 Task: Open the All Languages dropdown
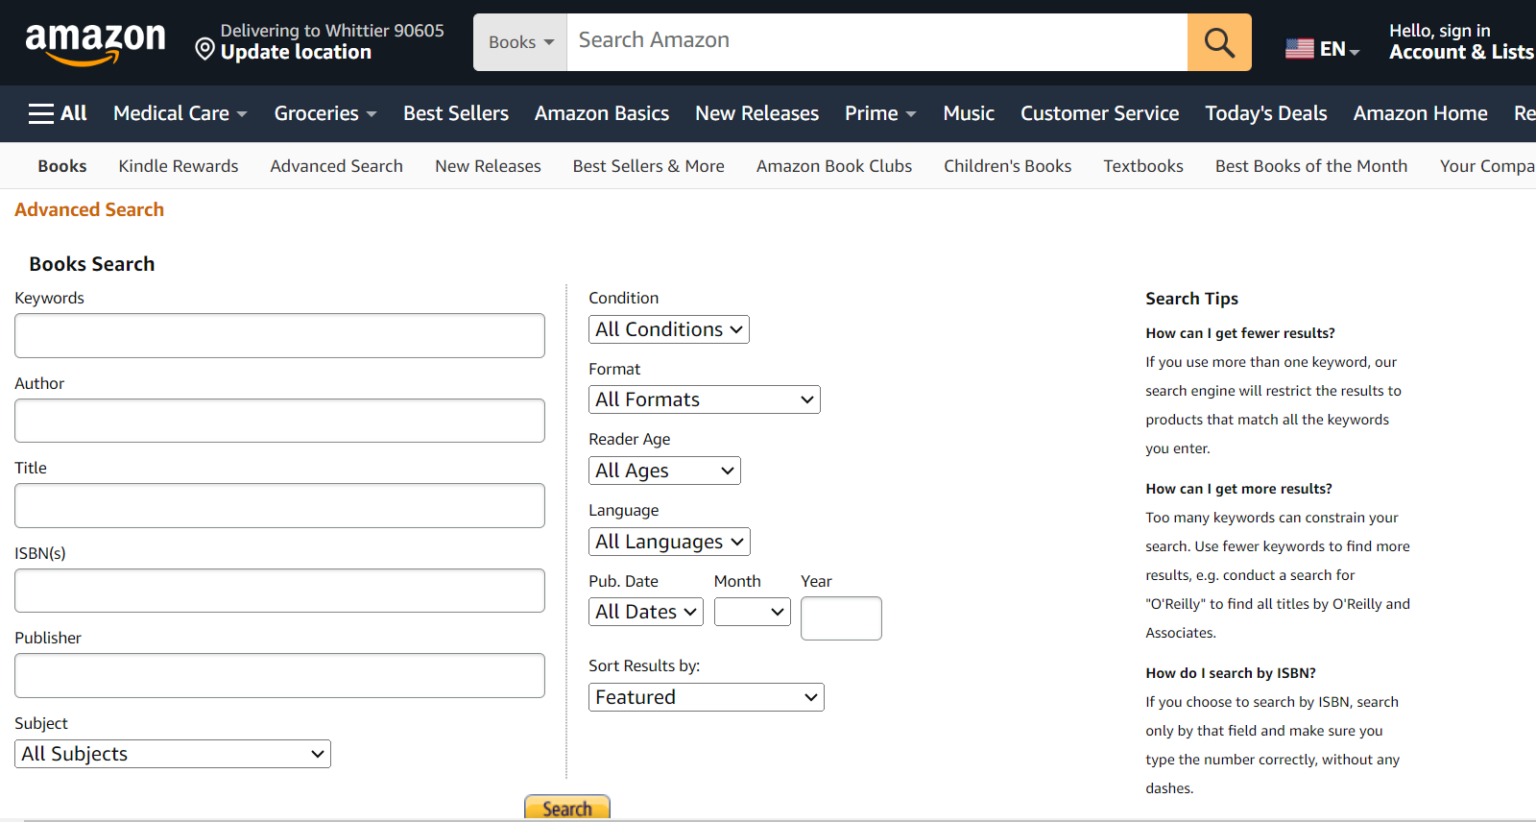[668, 541]
